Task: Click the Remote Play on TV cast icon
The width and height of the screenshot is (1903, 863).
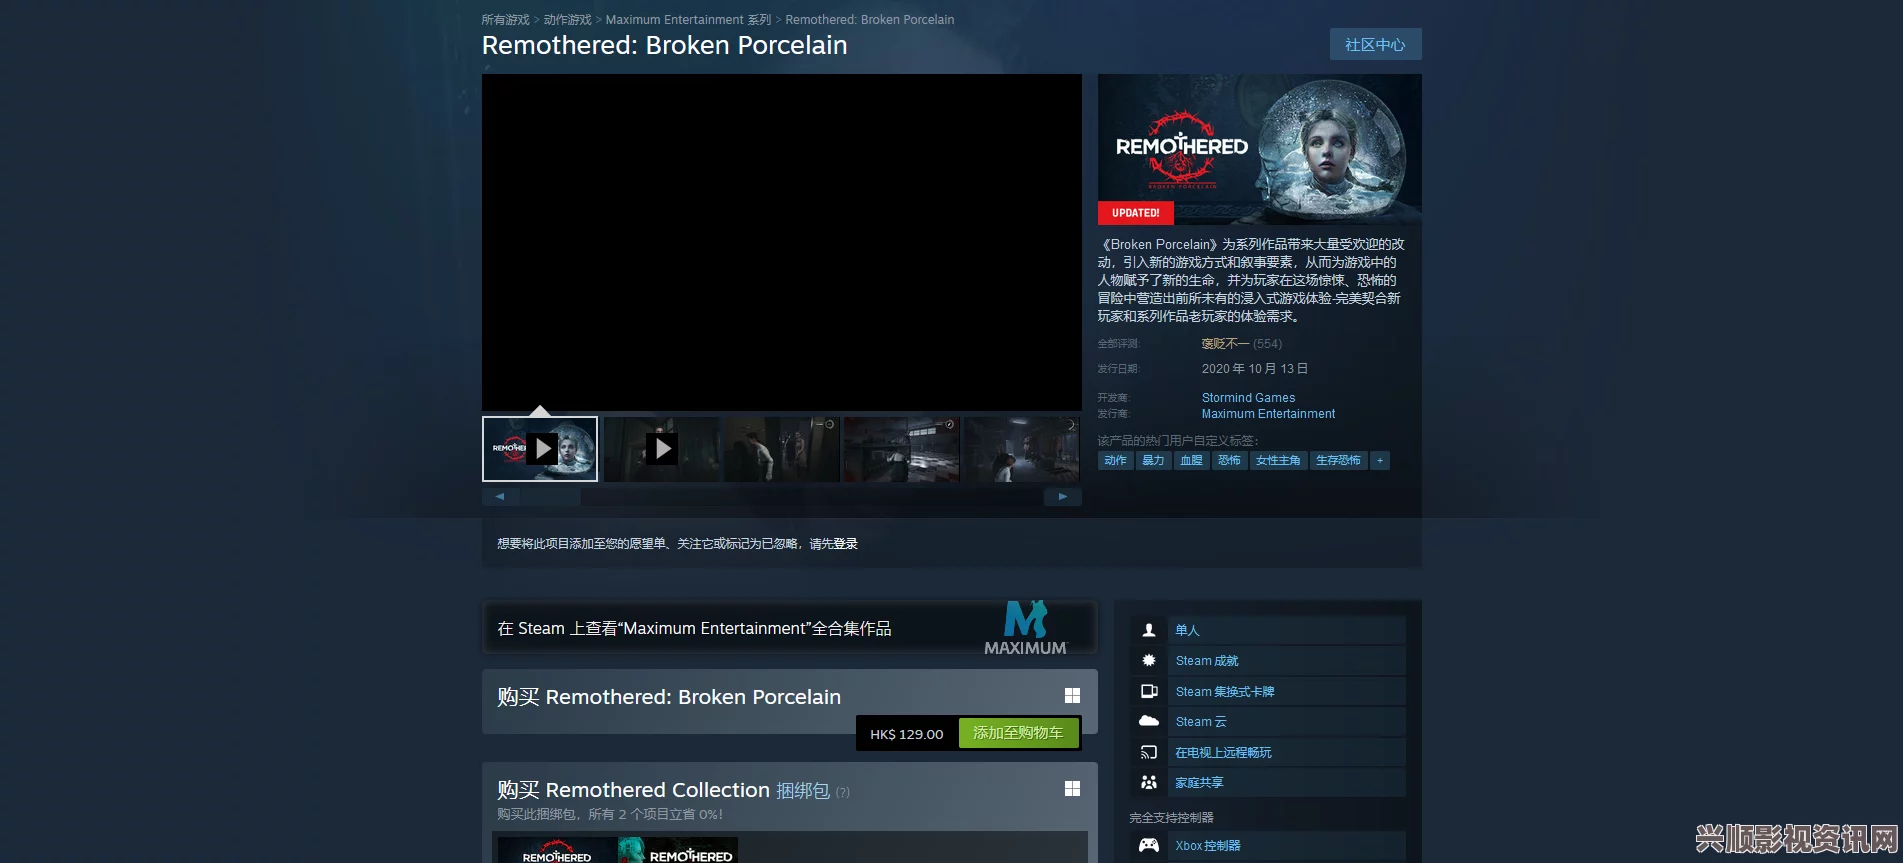Action: click(x=1149, y=752)
